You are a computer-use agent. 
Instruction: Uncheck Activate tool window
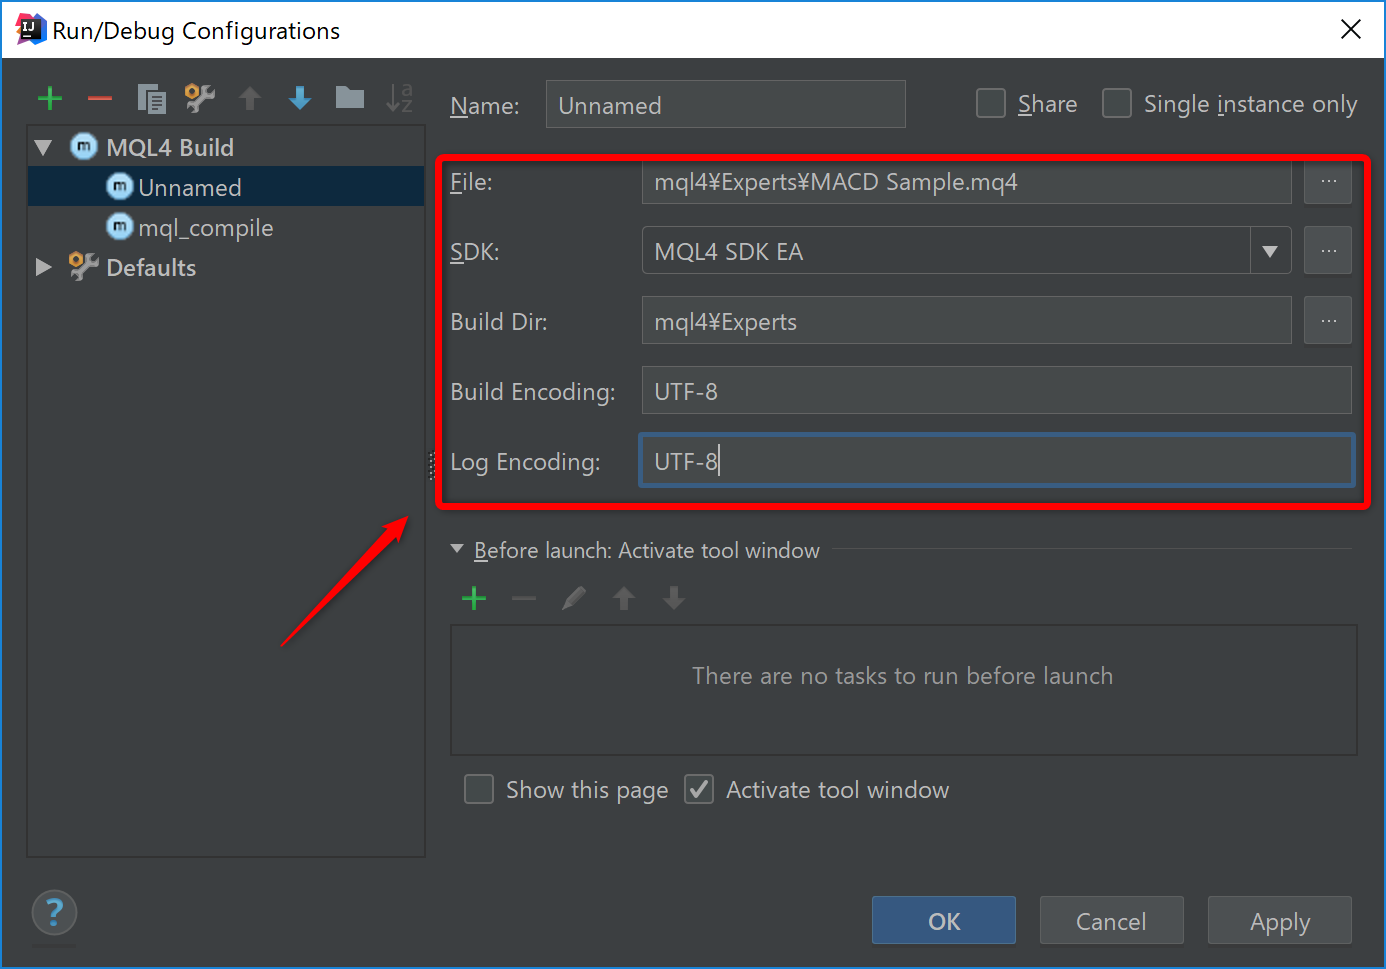point(699,789)
